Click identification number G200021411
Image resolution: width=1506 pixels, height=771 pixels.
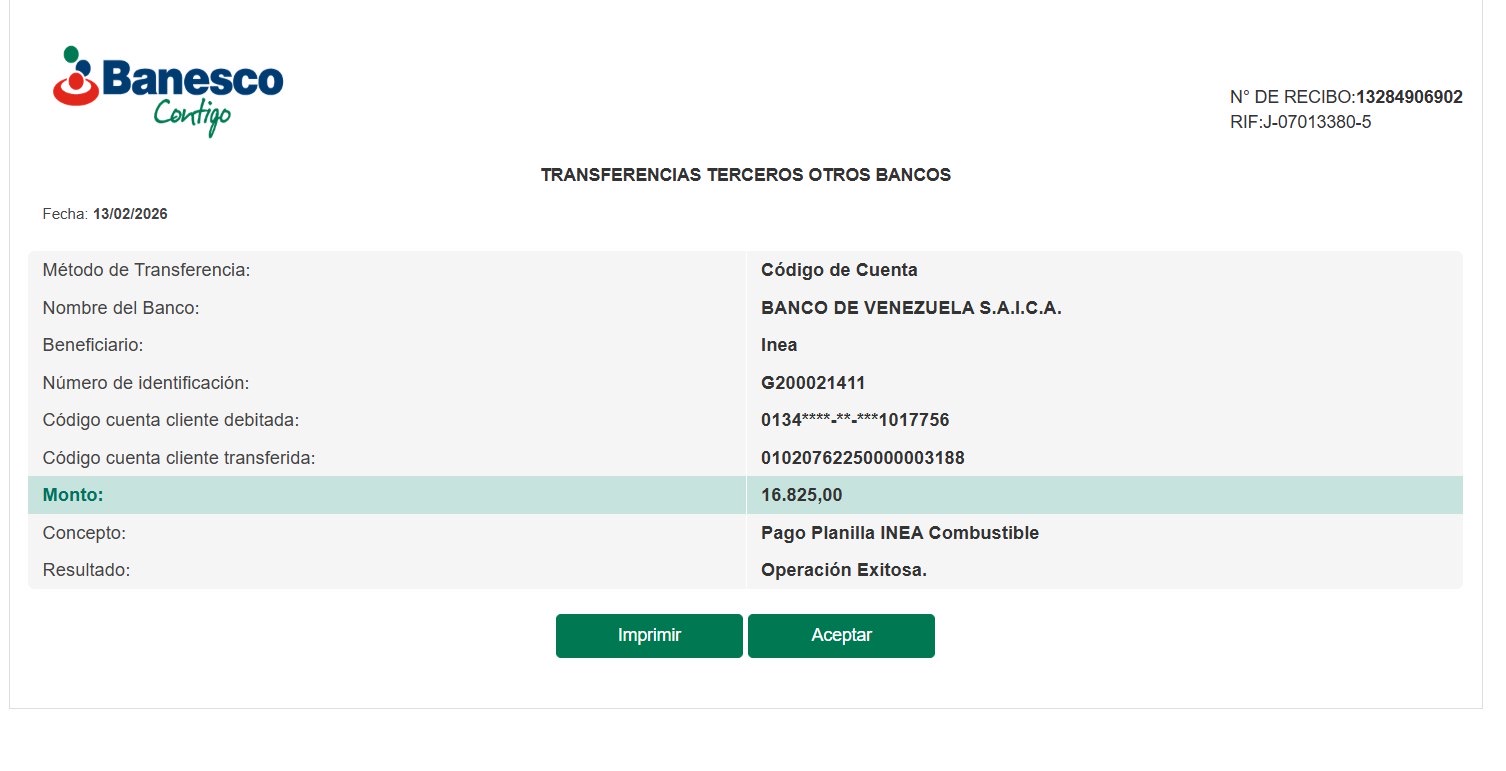pyautogui.click(x=813, y=383)
